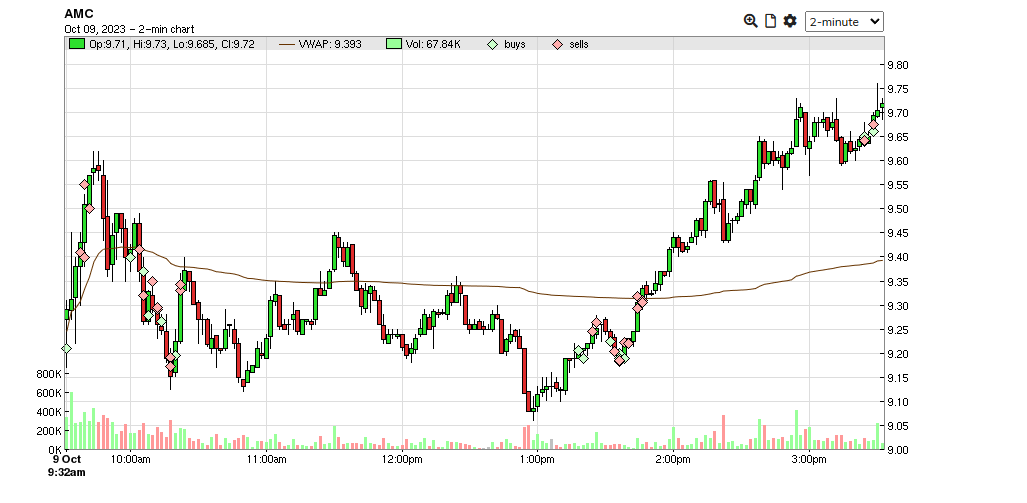Image resolution: width=1027 pixels, height=503 pixels.
Task: Open chart settings gear icon
Action: [790, 21]
